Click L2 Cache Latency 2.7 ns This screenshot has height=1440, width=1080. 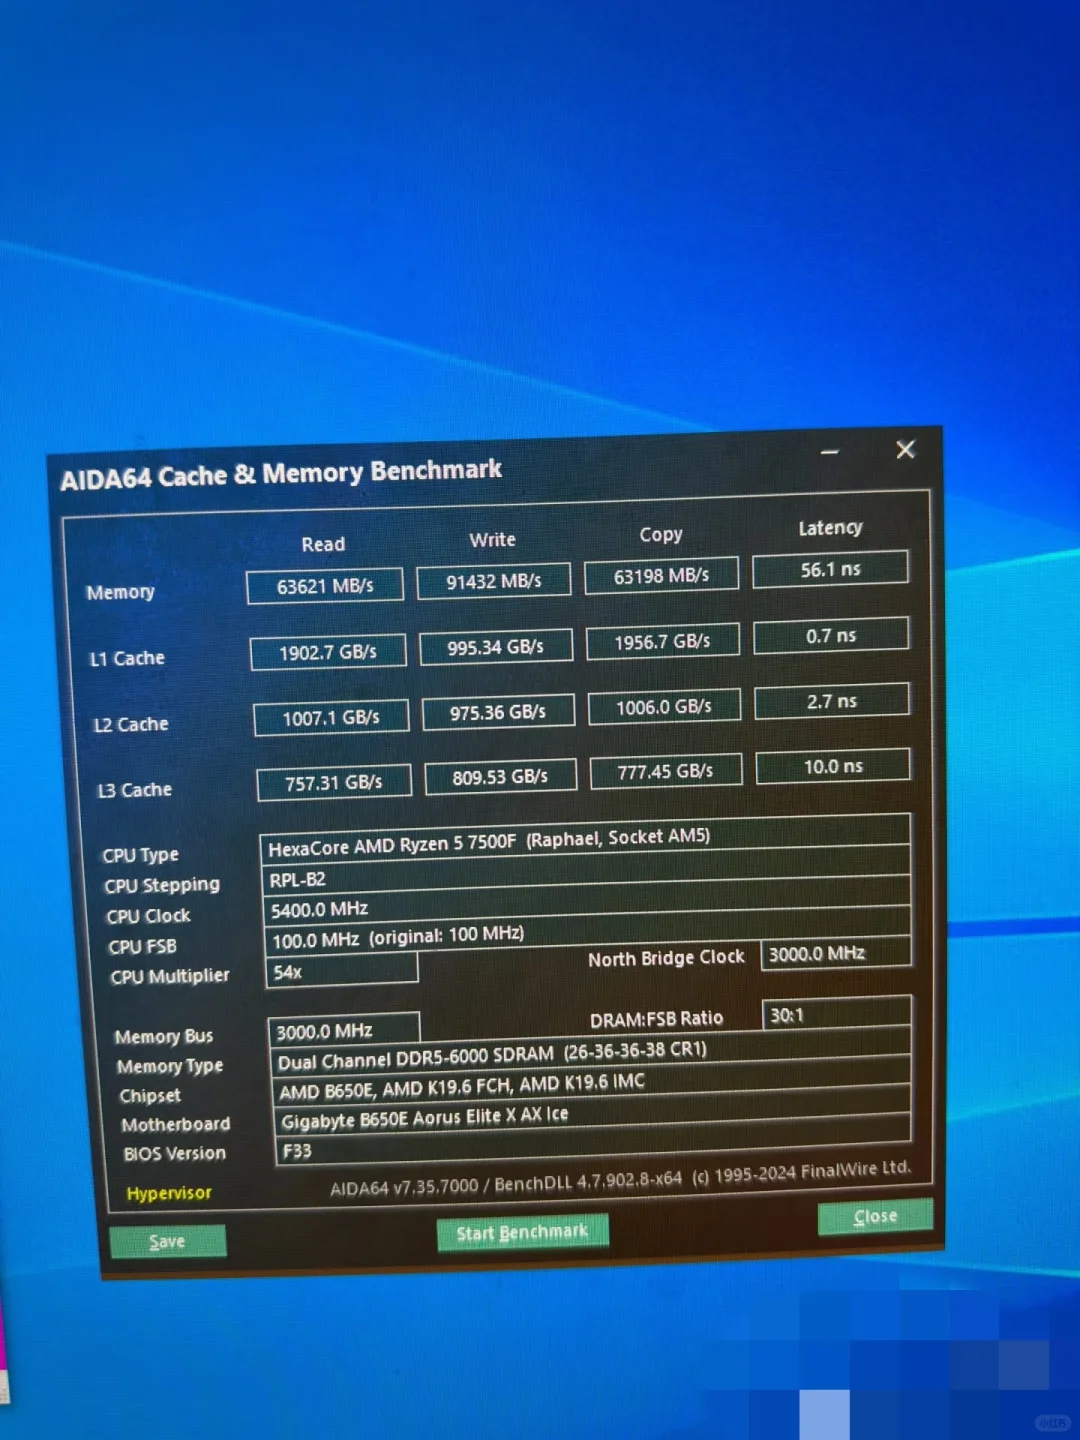tap(832, 701)
